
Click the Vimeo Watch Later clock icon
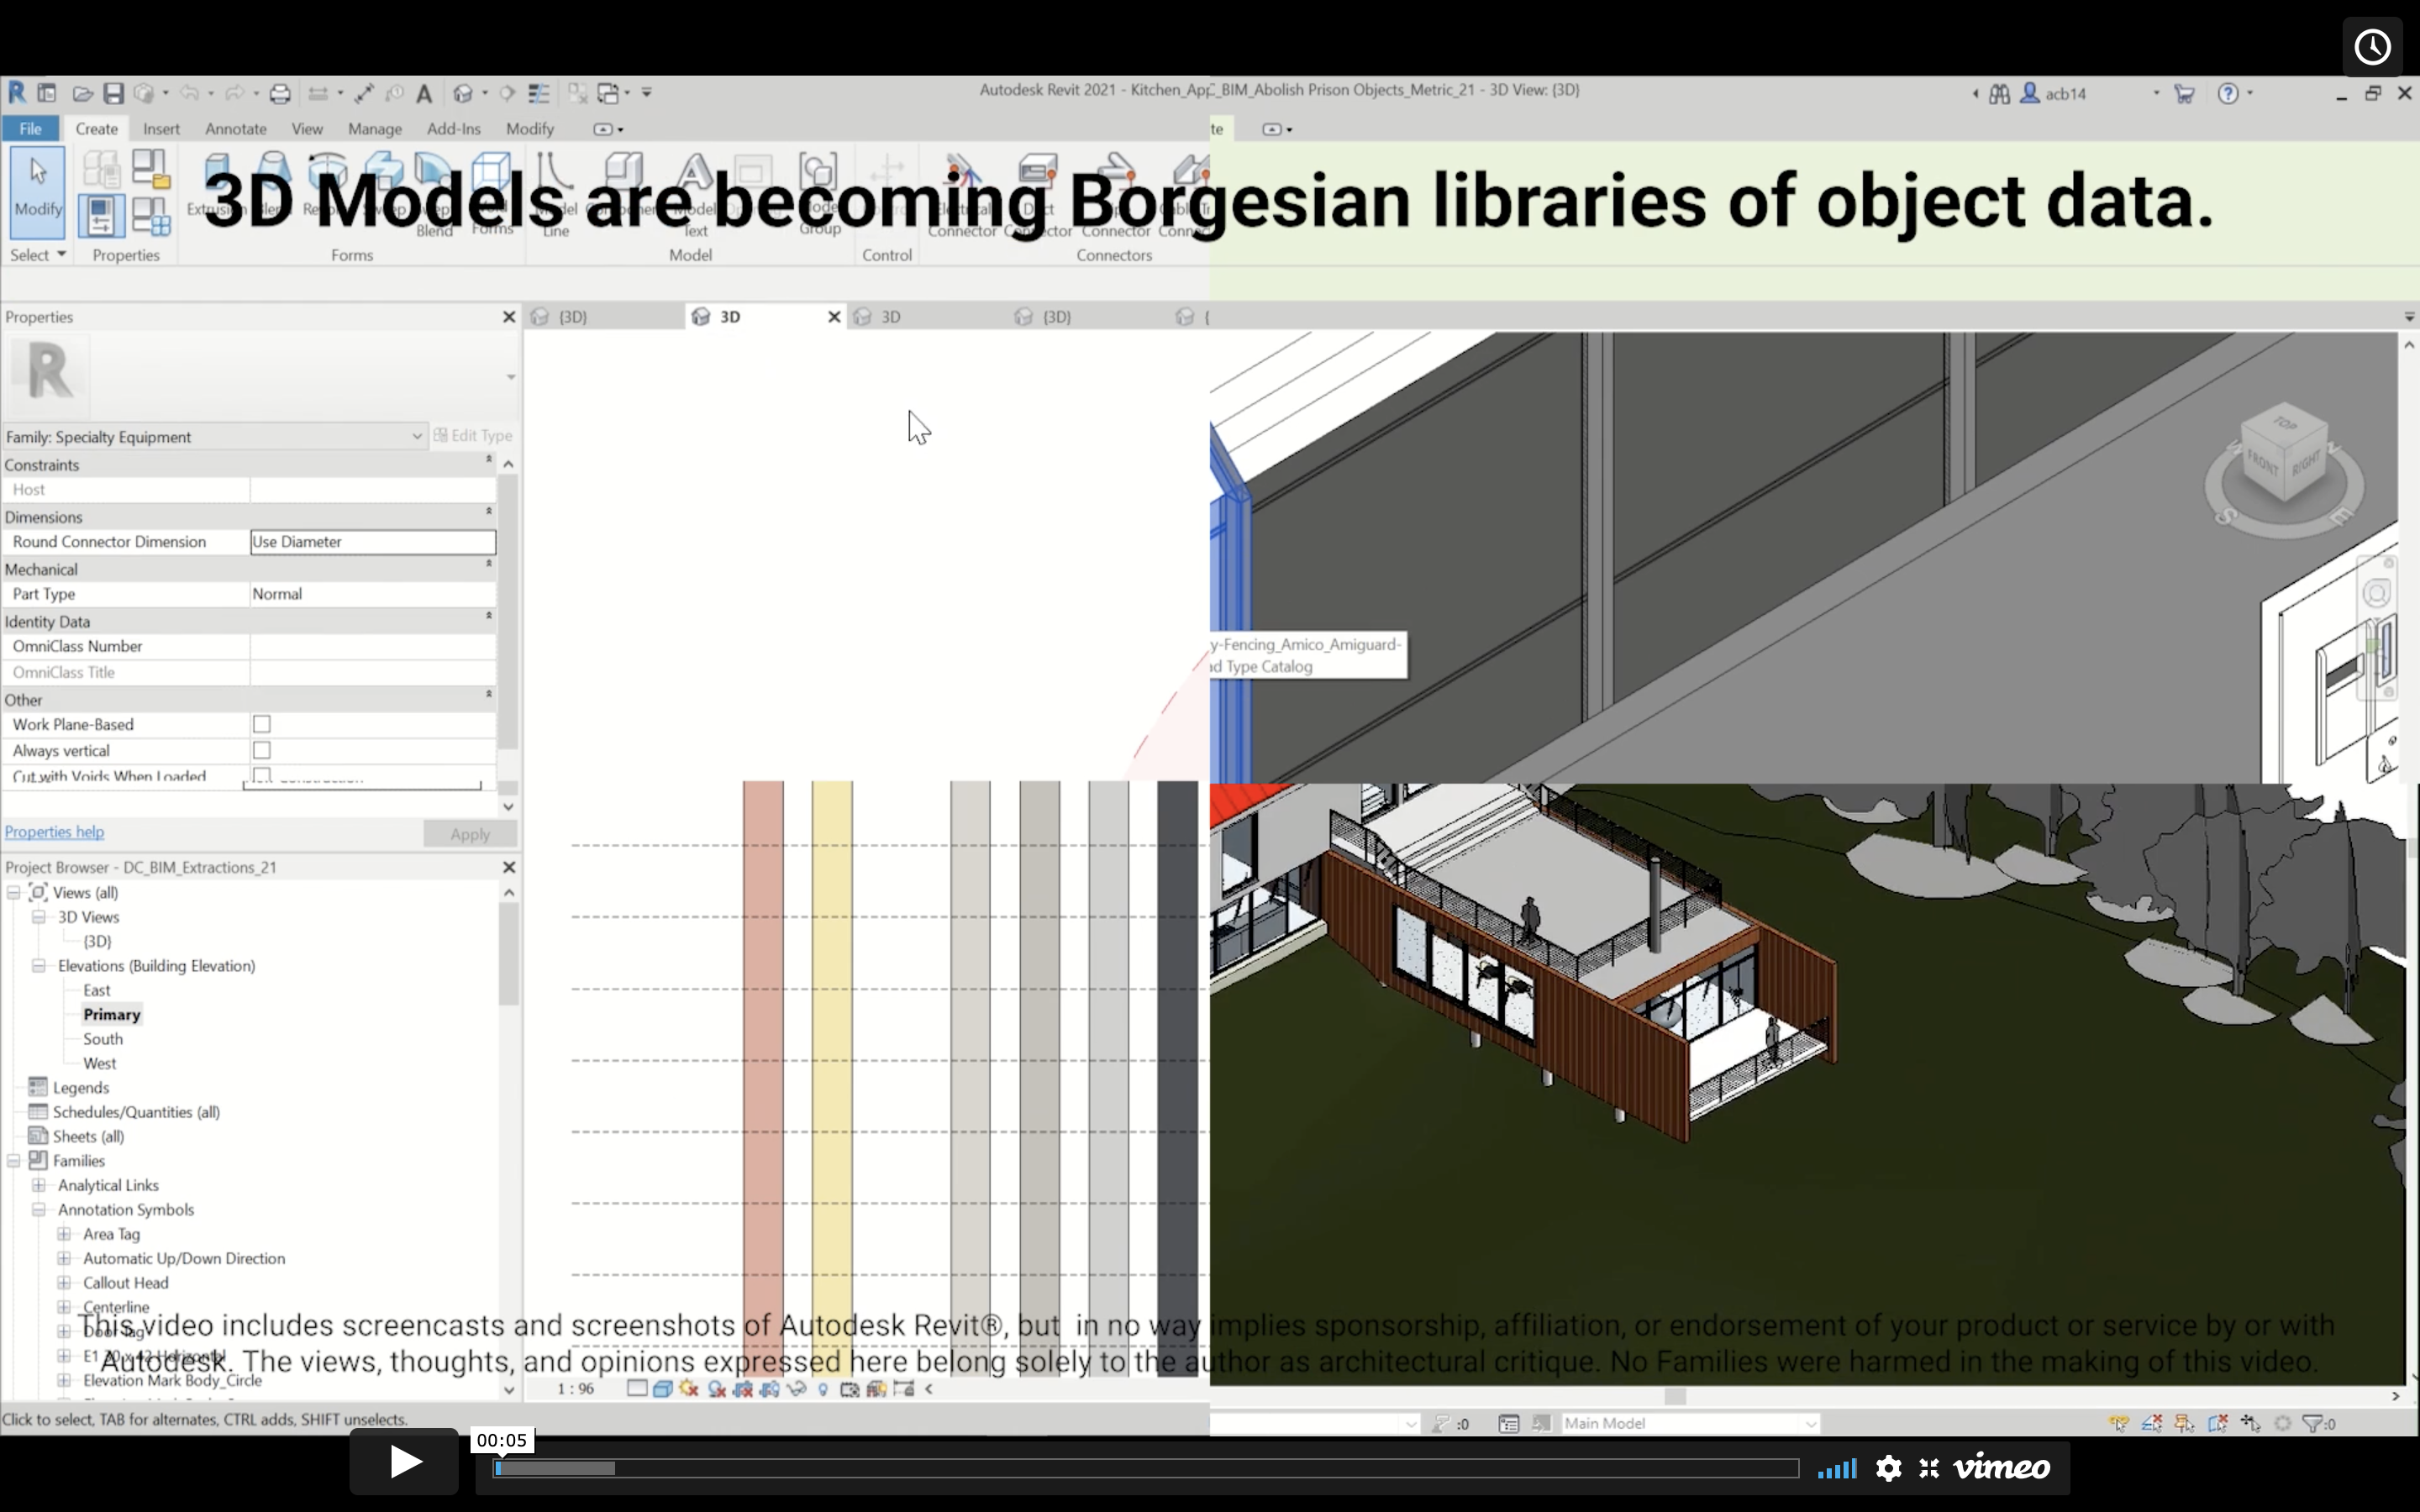2372,47
